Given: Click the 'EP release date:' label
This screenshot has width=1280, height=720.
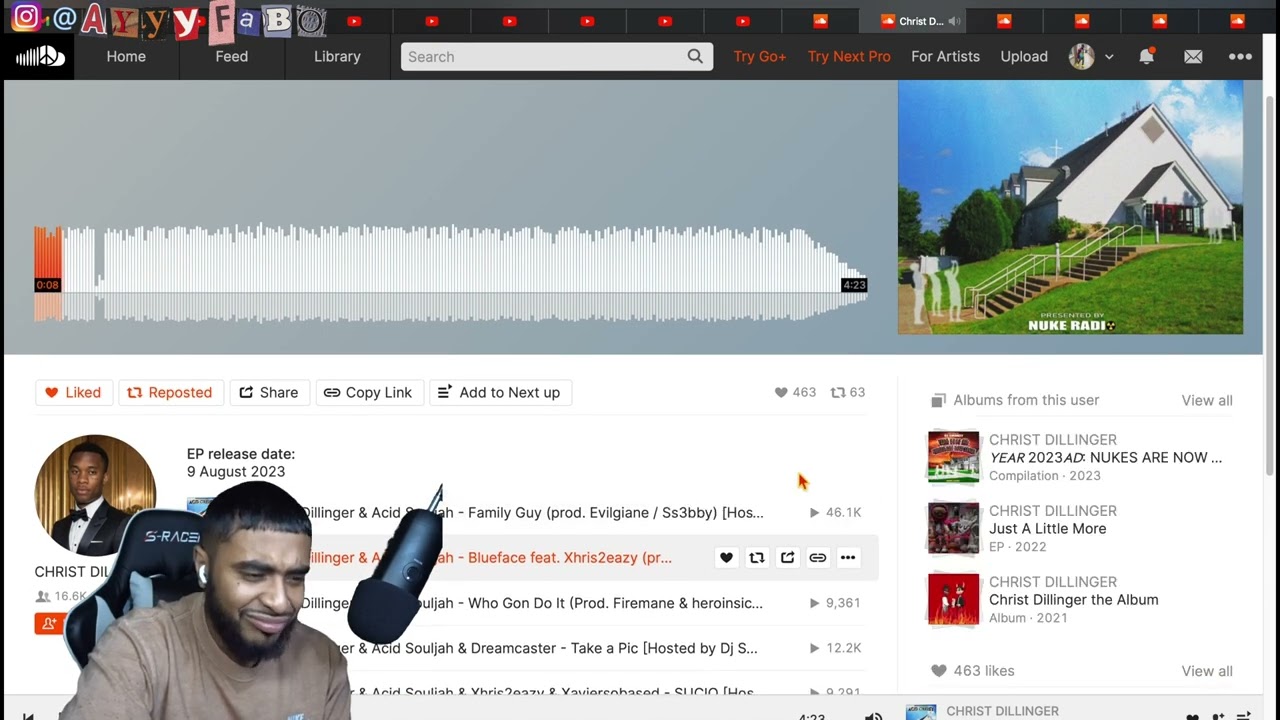Looking at the screenshot, I should 241,454.
